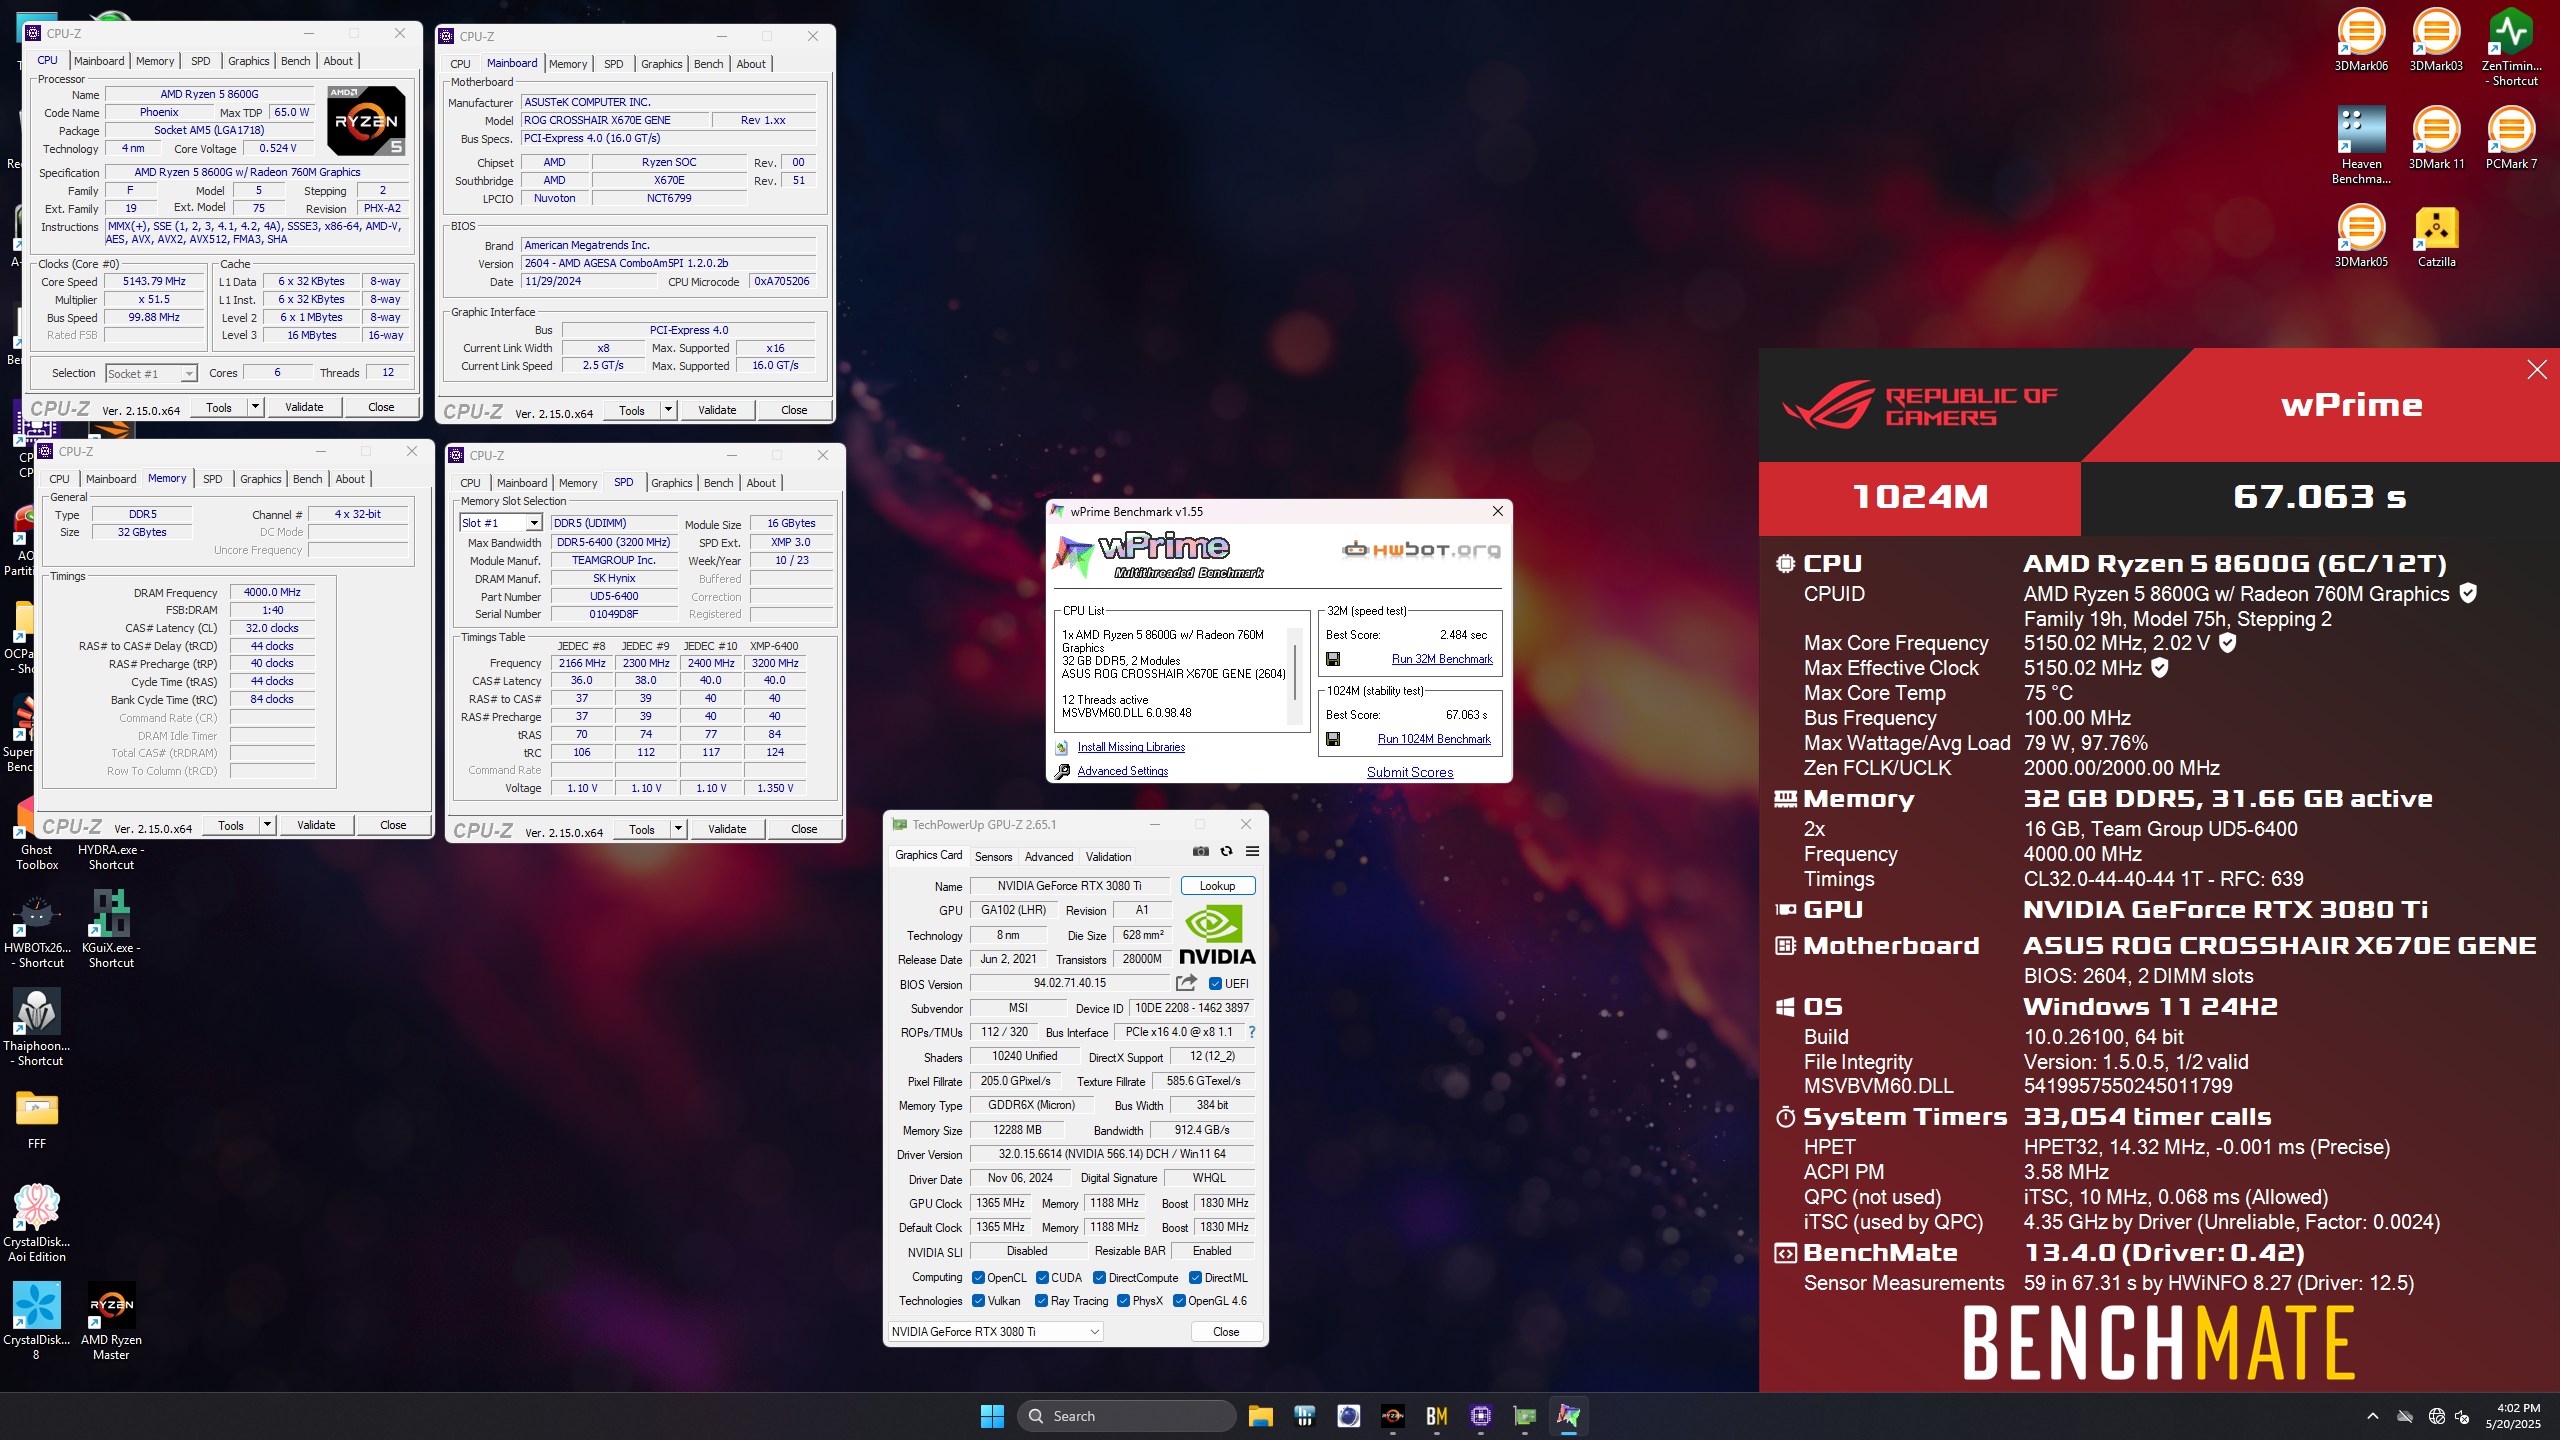Toggle the OpenGL 4.6 checkbox in GPU-Z
The image size is (2560, 1440).
[x=1179, y=1301]
